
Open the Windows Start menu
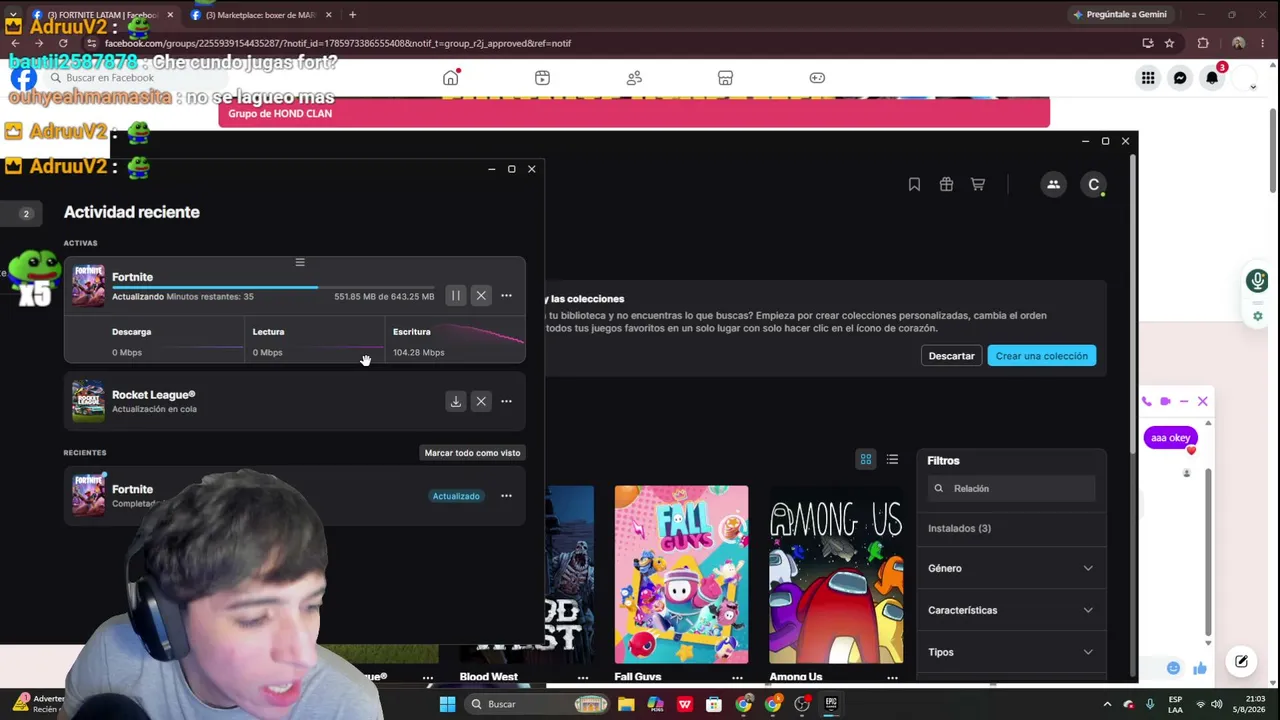447,704
